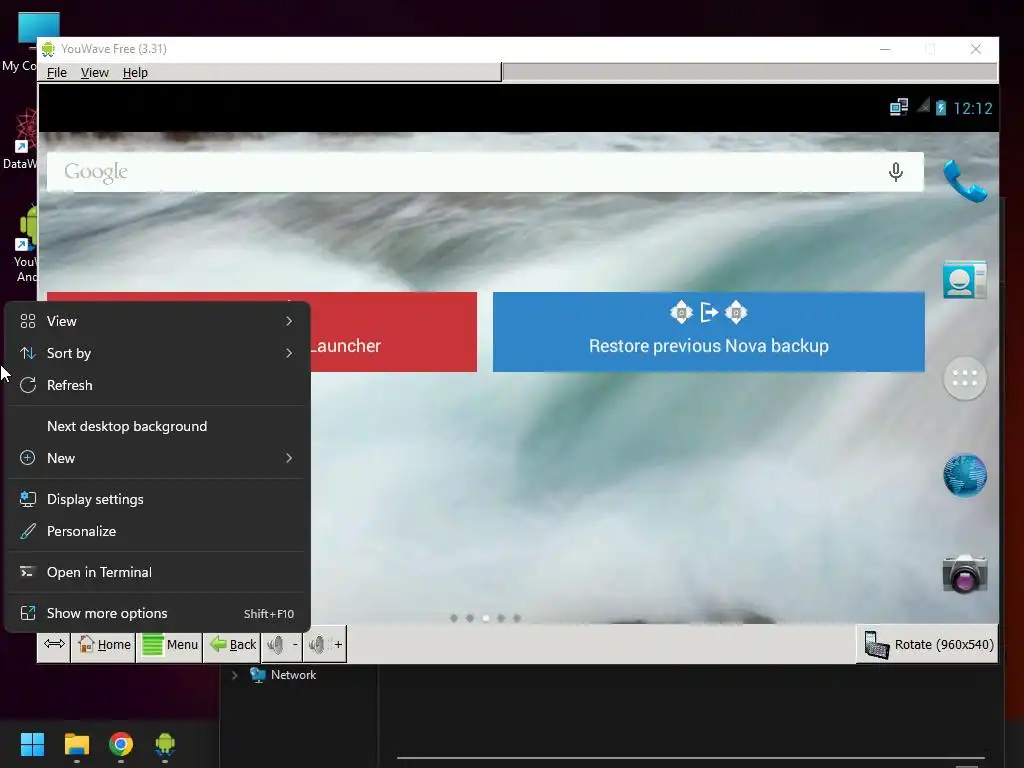The image size is (1024, 768).
Task: Click the grid icon next to View in the context menu
Action: (x=27, y=321)
